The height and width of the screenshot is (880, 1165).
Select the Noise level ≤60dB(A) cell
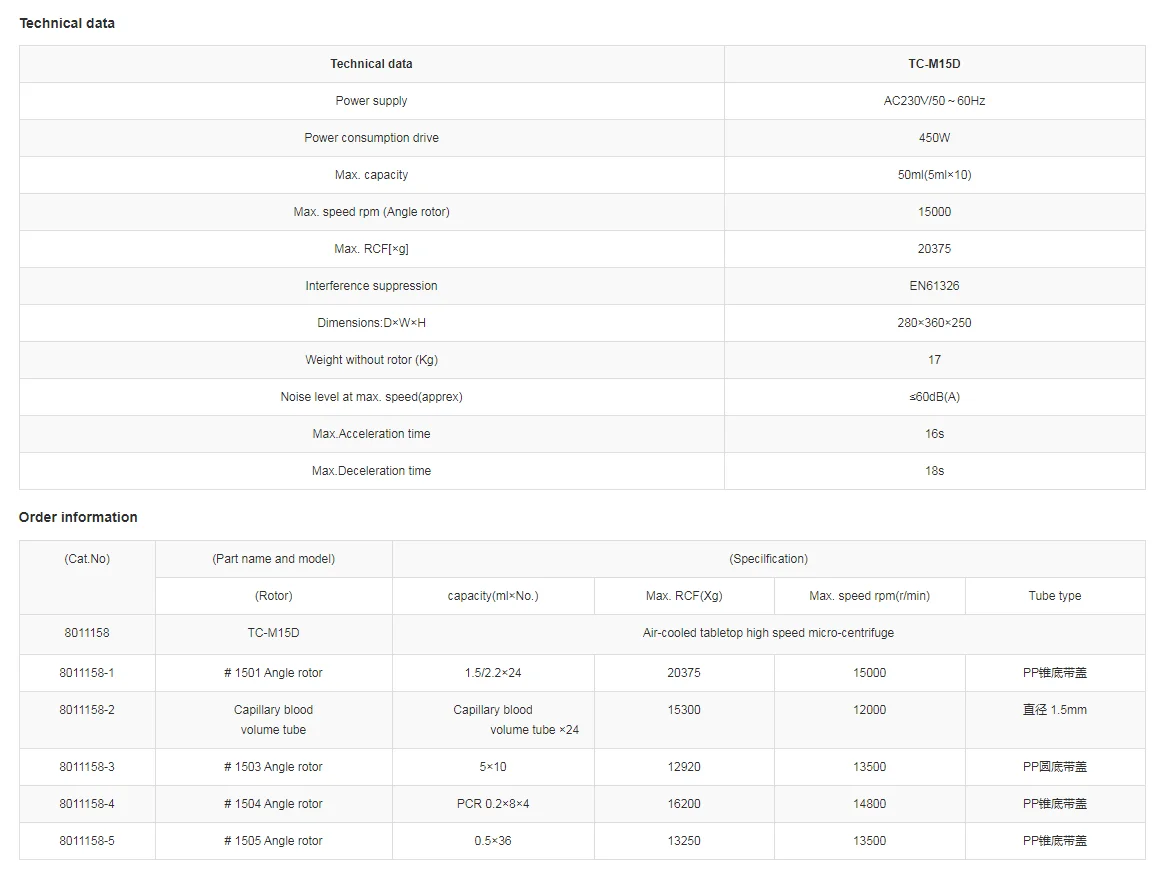point(934,397)
